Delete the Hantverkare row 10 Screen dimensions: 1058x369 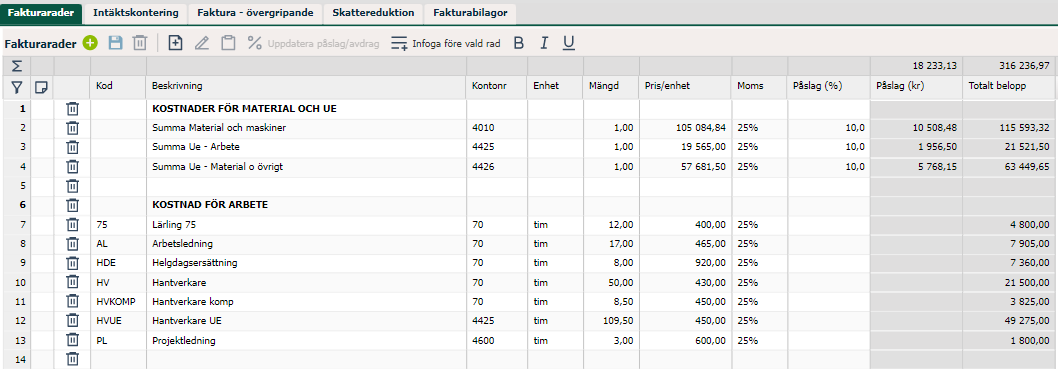tap(72, 283)
